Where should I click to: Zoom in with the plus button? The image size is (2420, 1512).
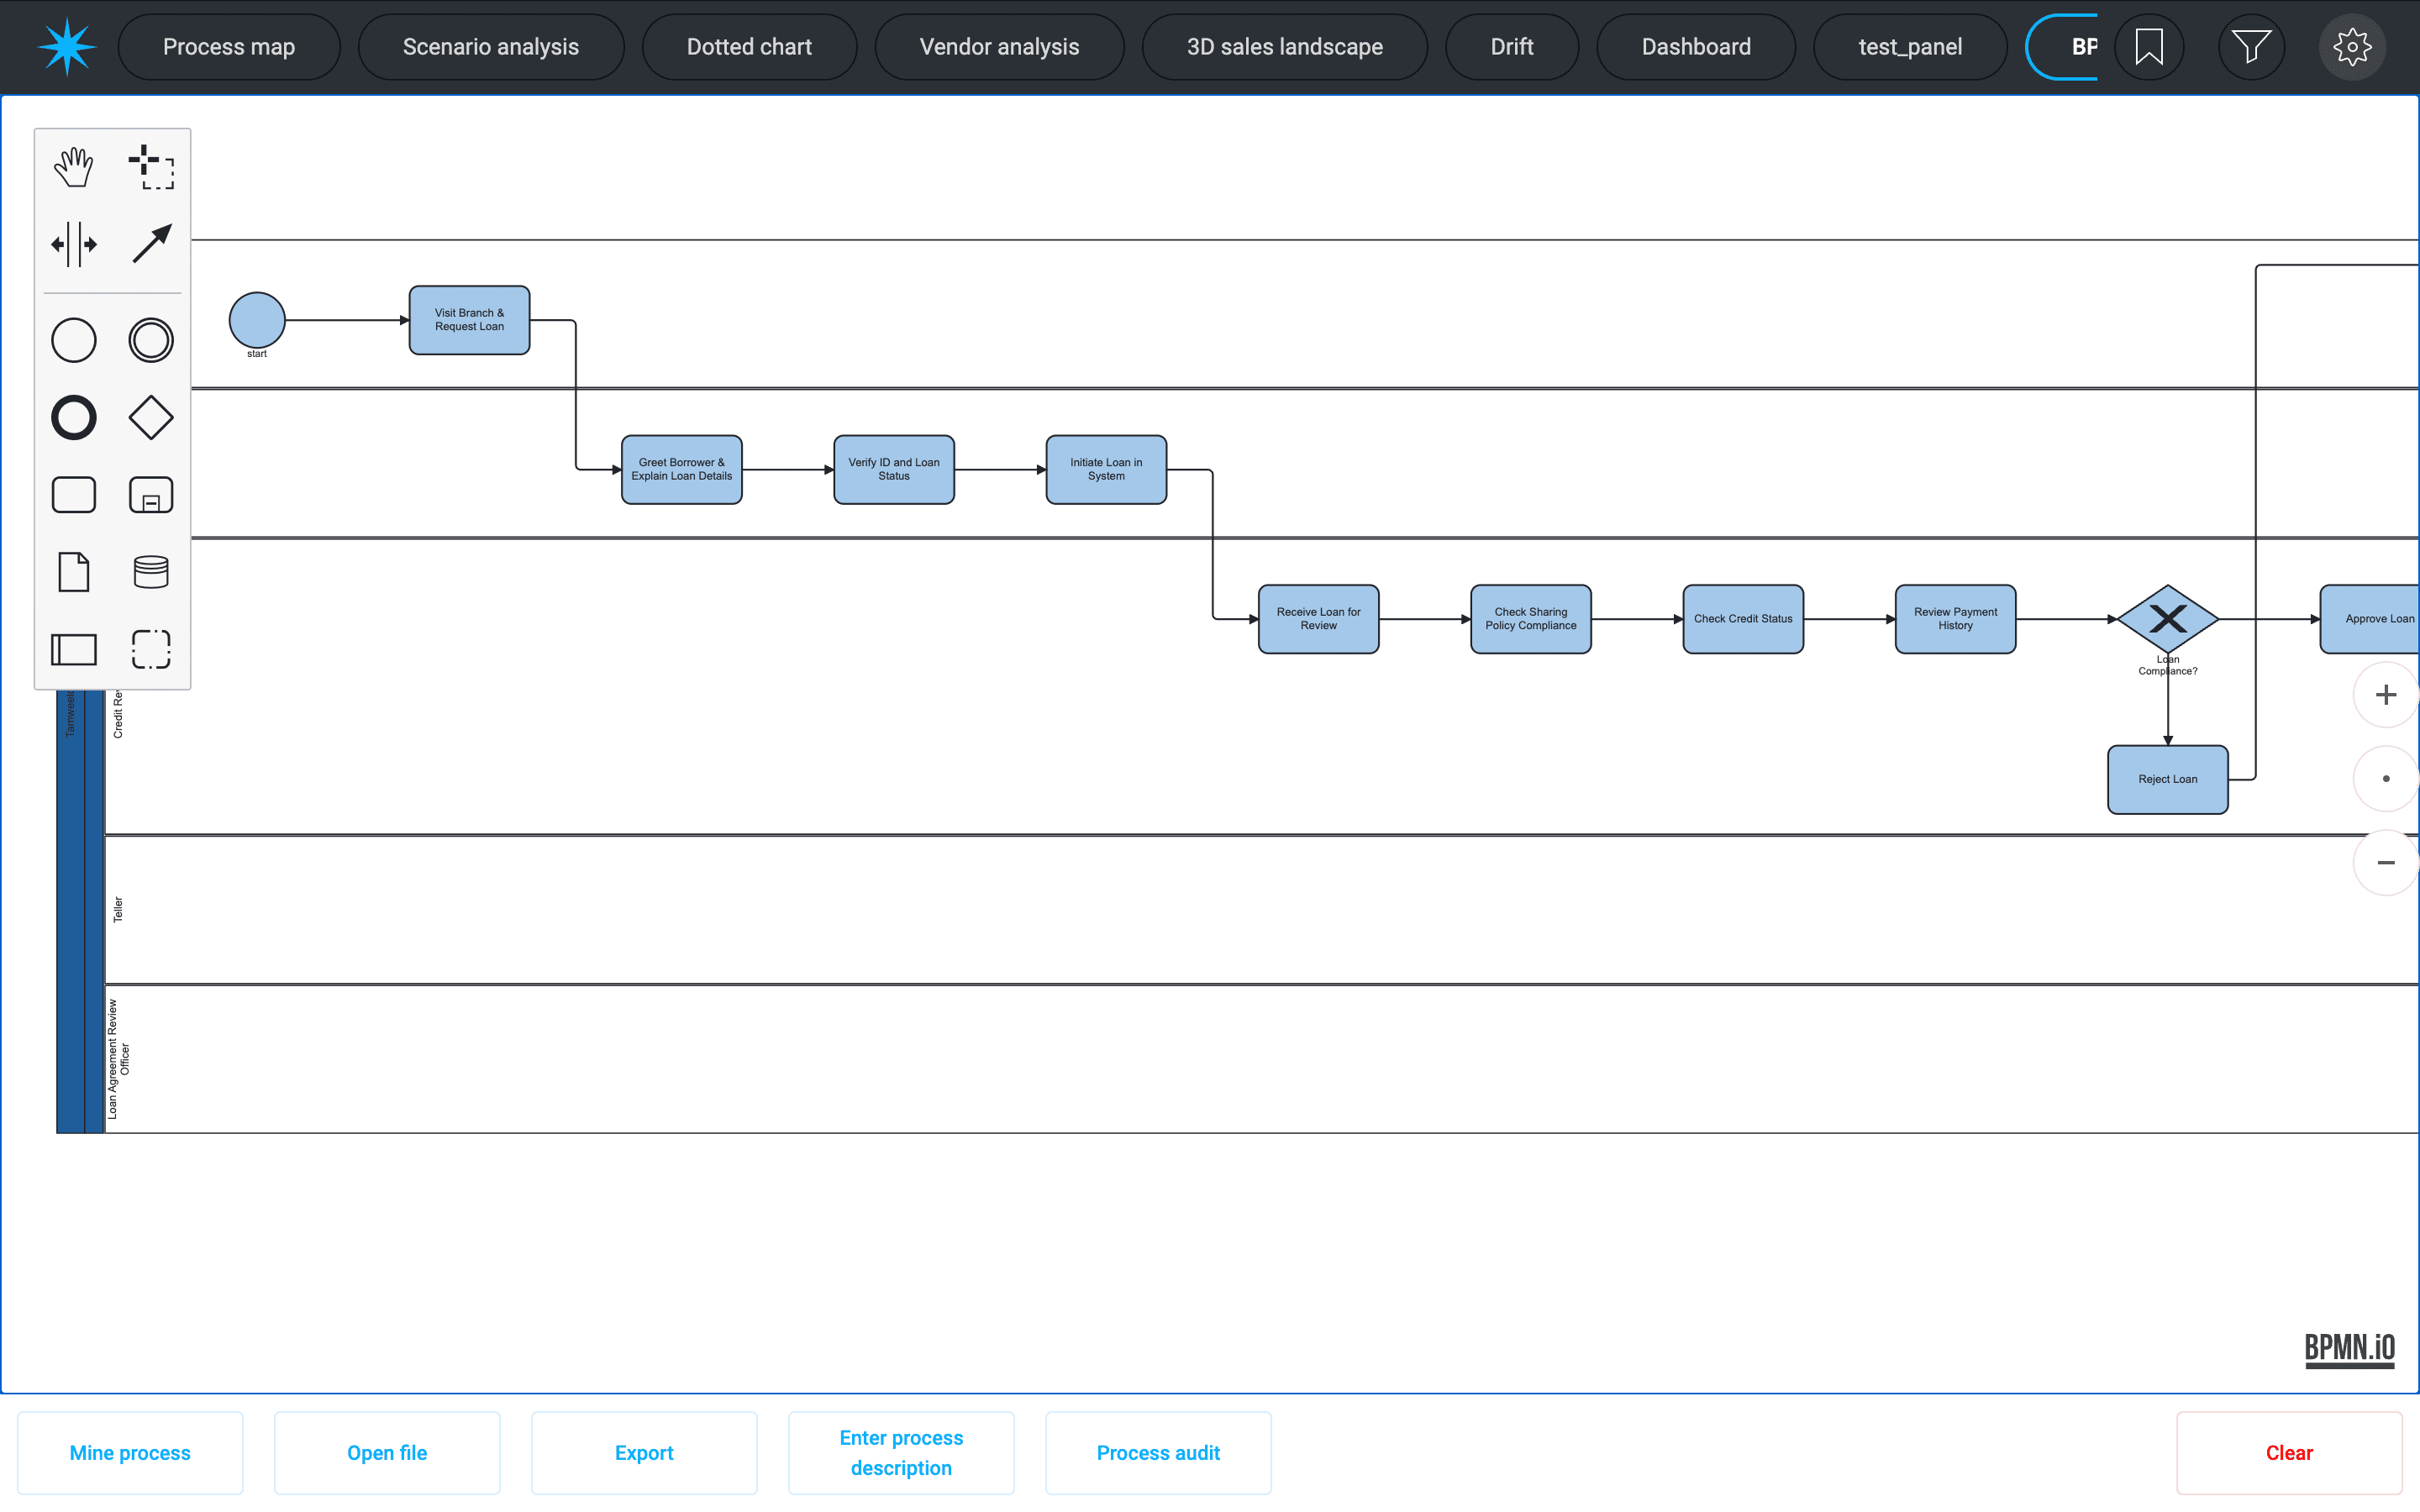2386,695
